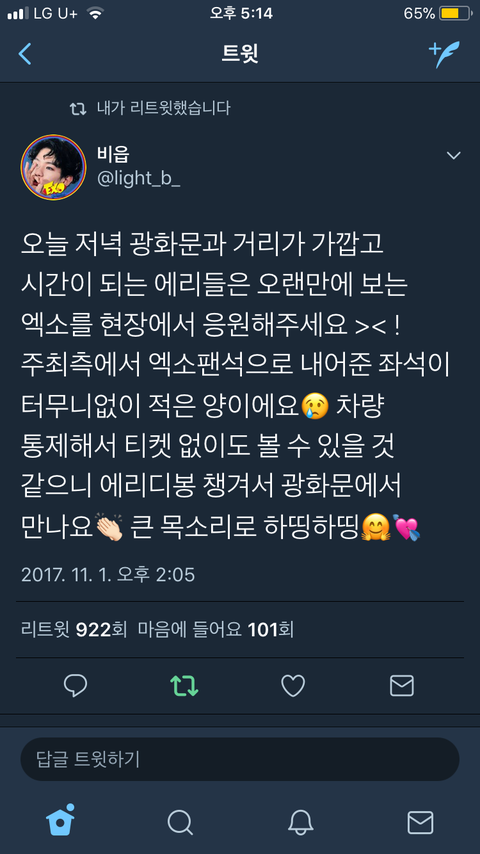The height and width of the screenshot is (854, 480).
Task: Switch to the Search tab
Action: [180, 822]
